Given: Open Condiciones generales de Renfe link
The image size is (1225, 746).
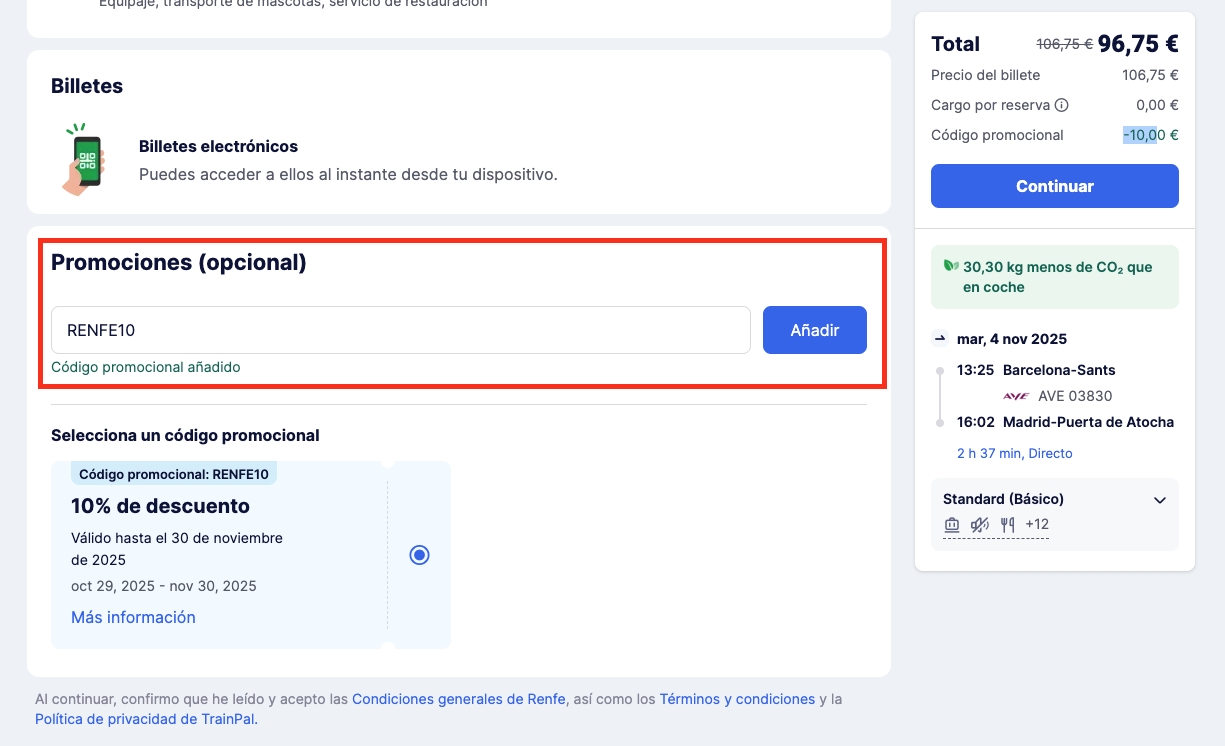Looking at the screenshot, I should coord(459,699).
